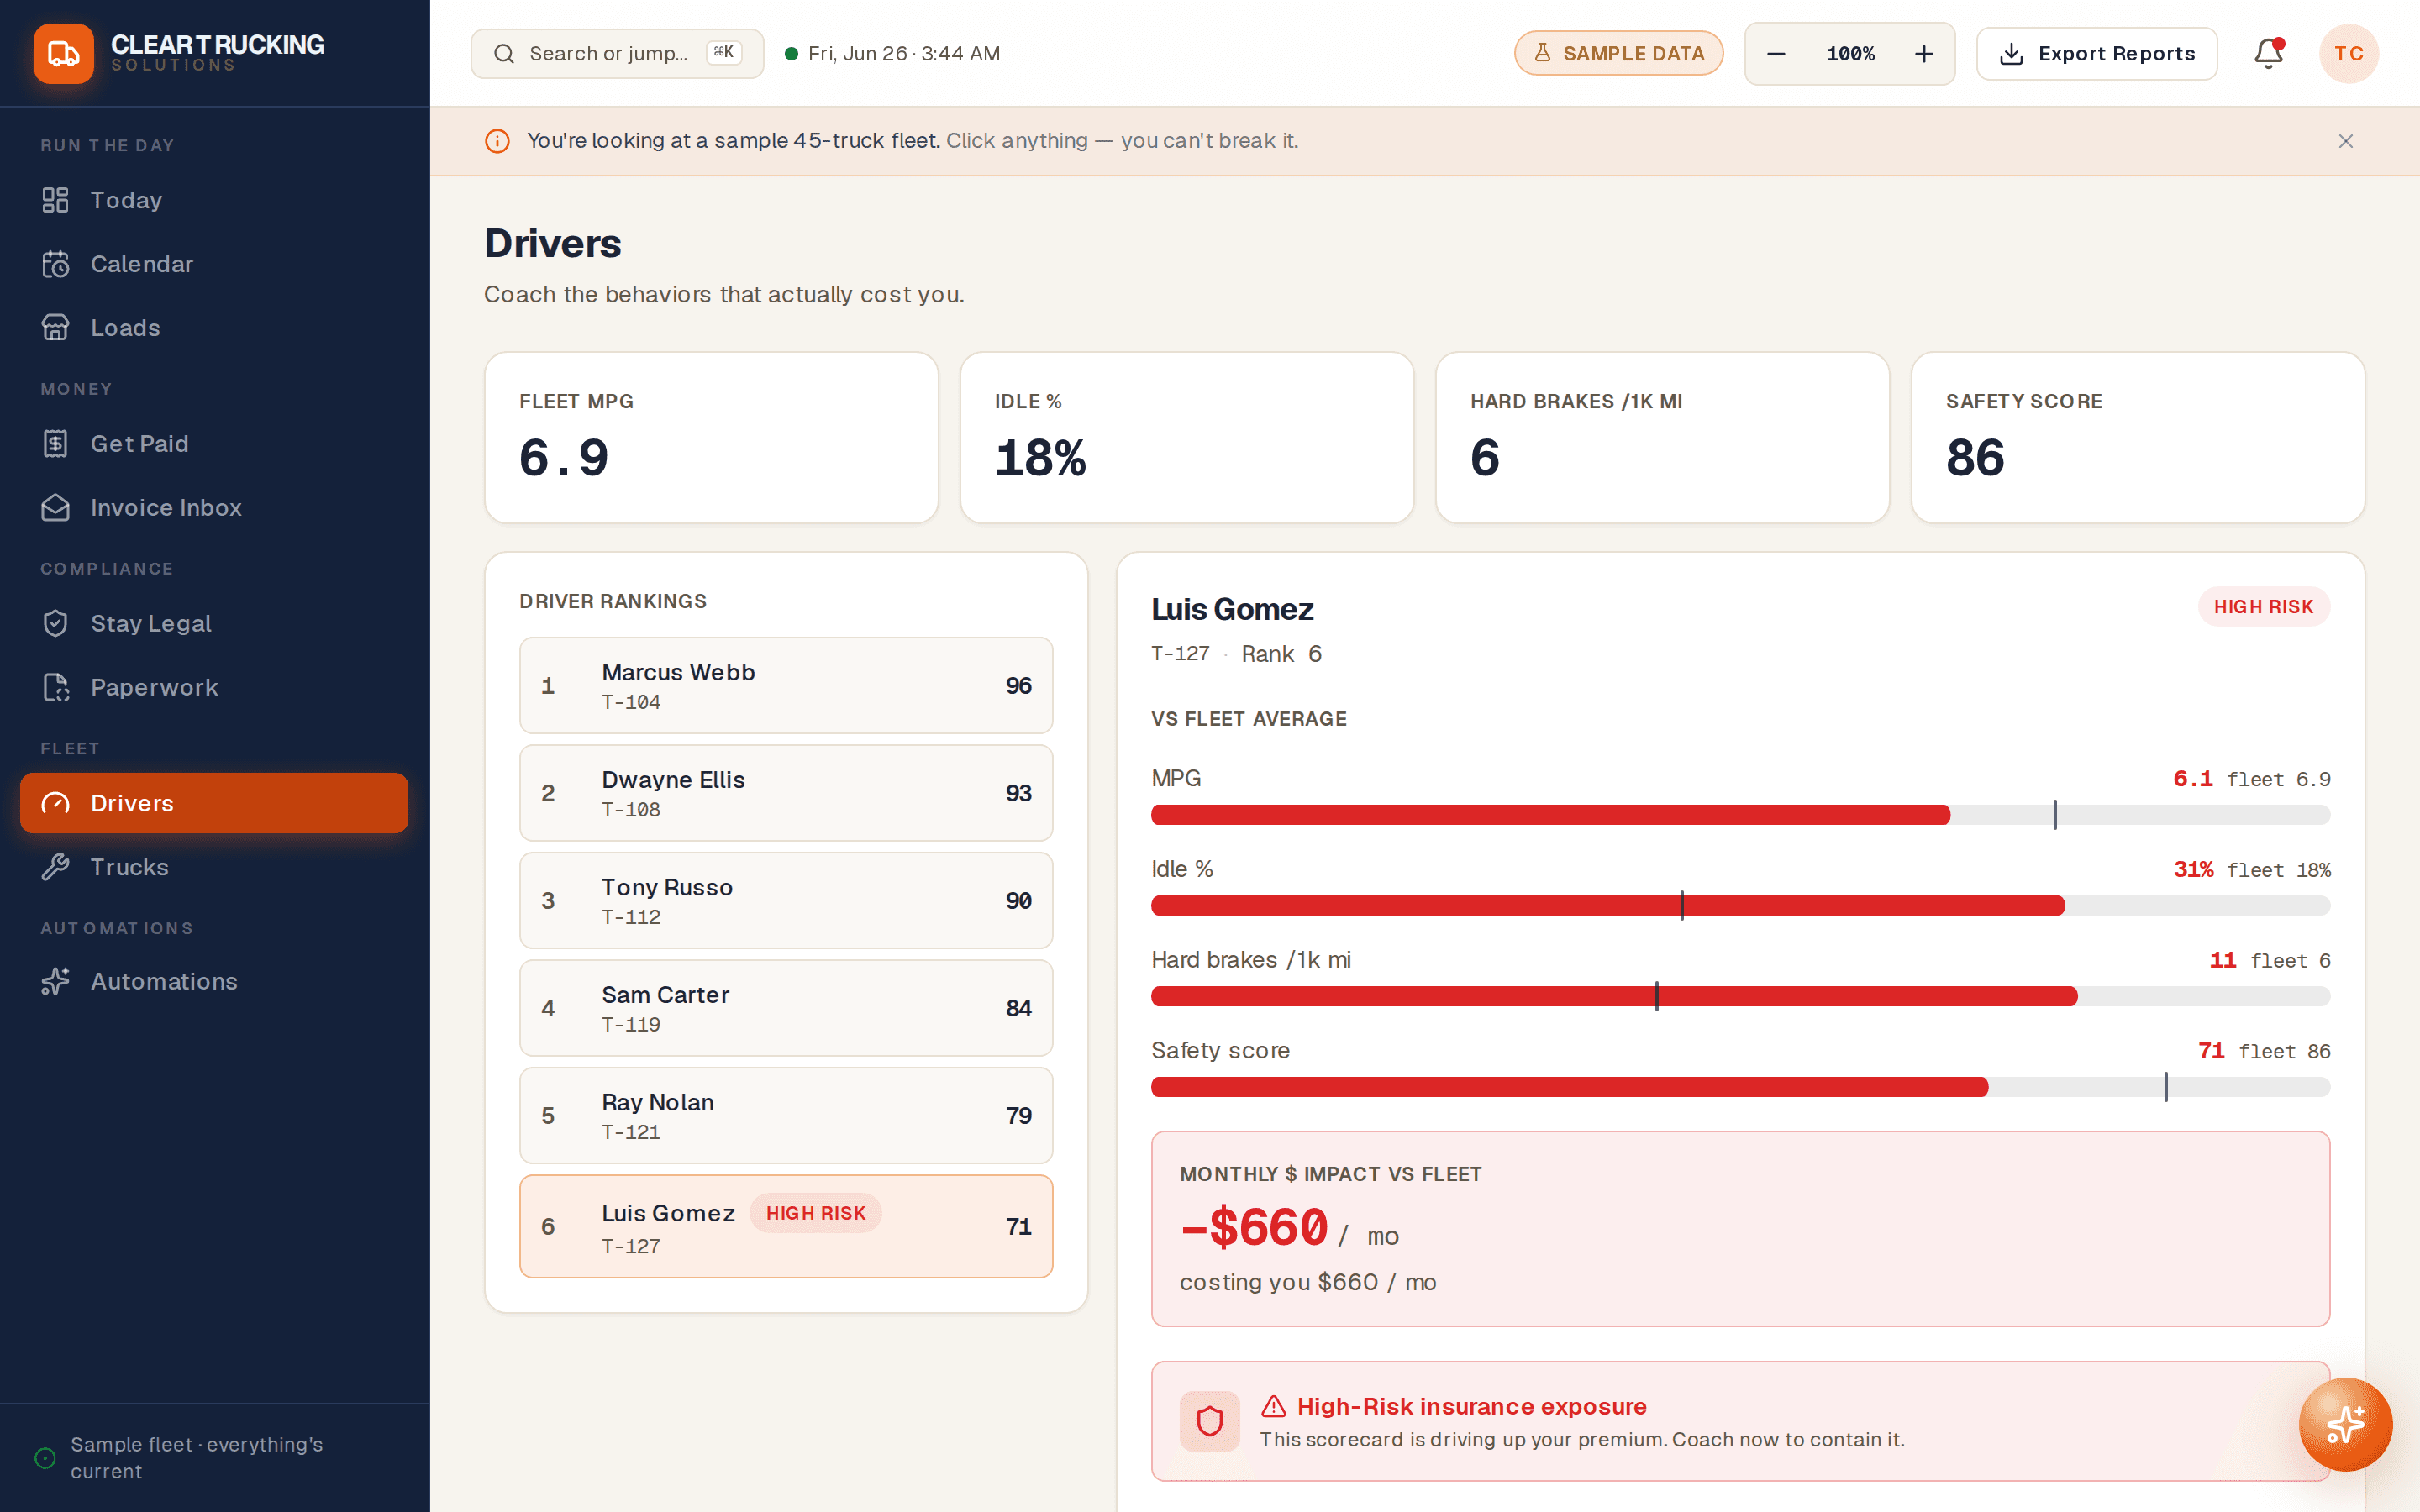Click 'T-127' in Luis Gomez detail header

1180,654
